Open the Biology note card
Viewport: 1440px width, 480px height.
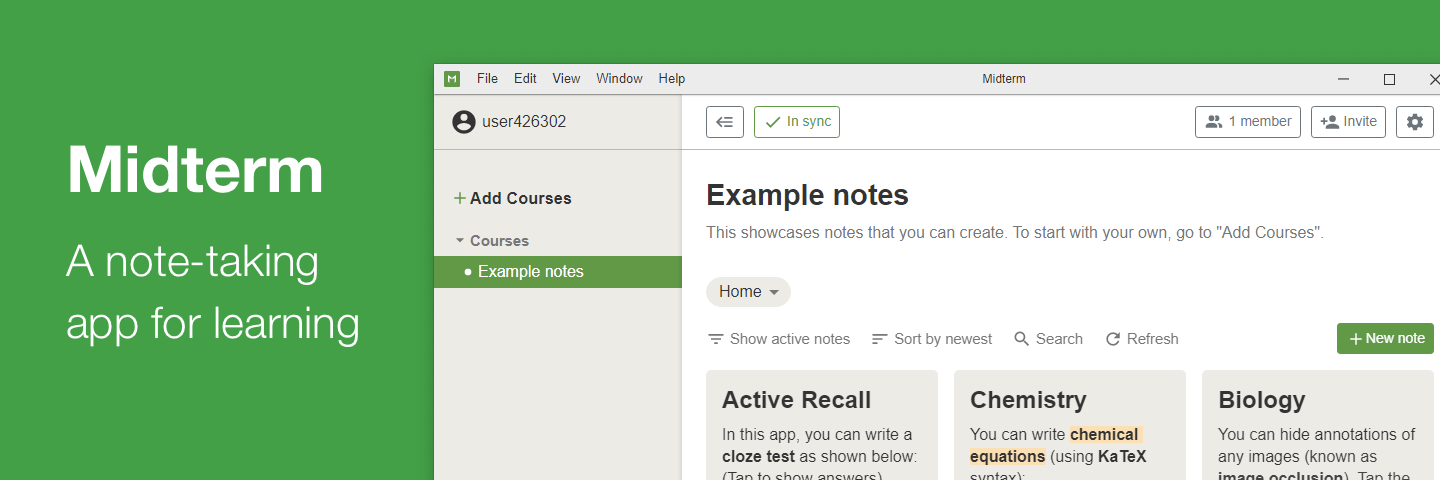(1320, 425)
